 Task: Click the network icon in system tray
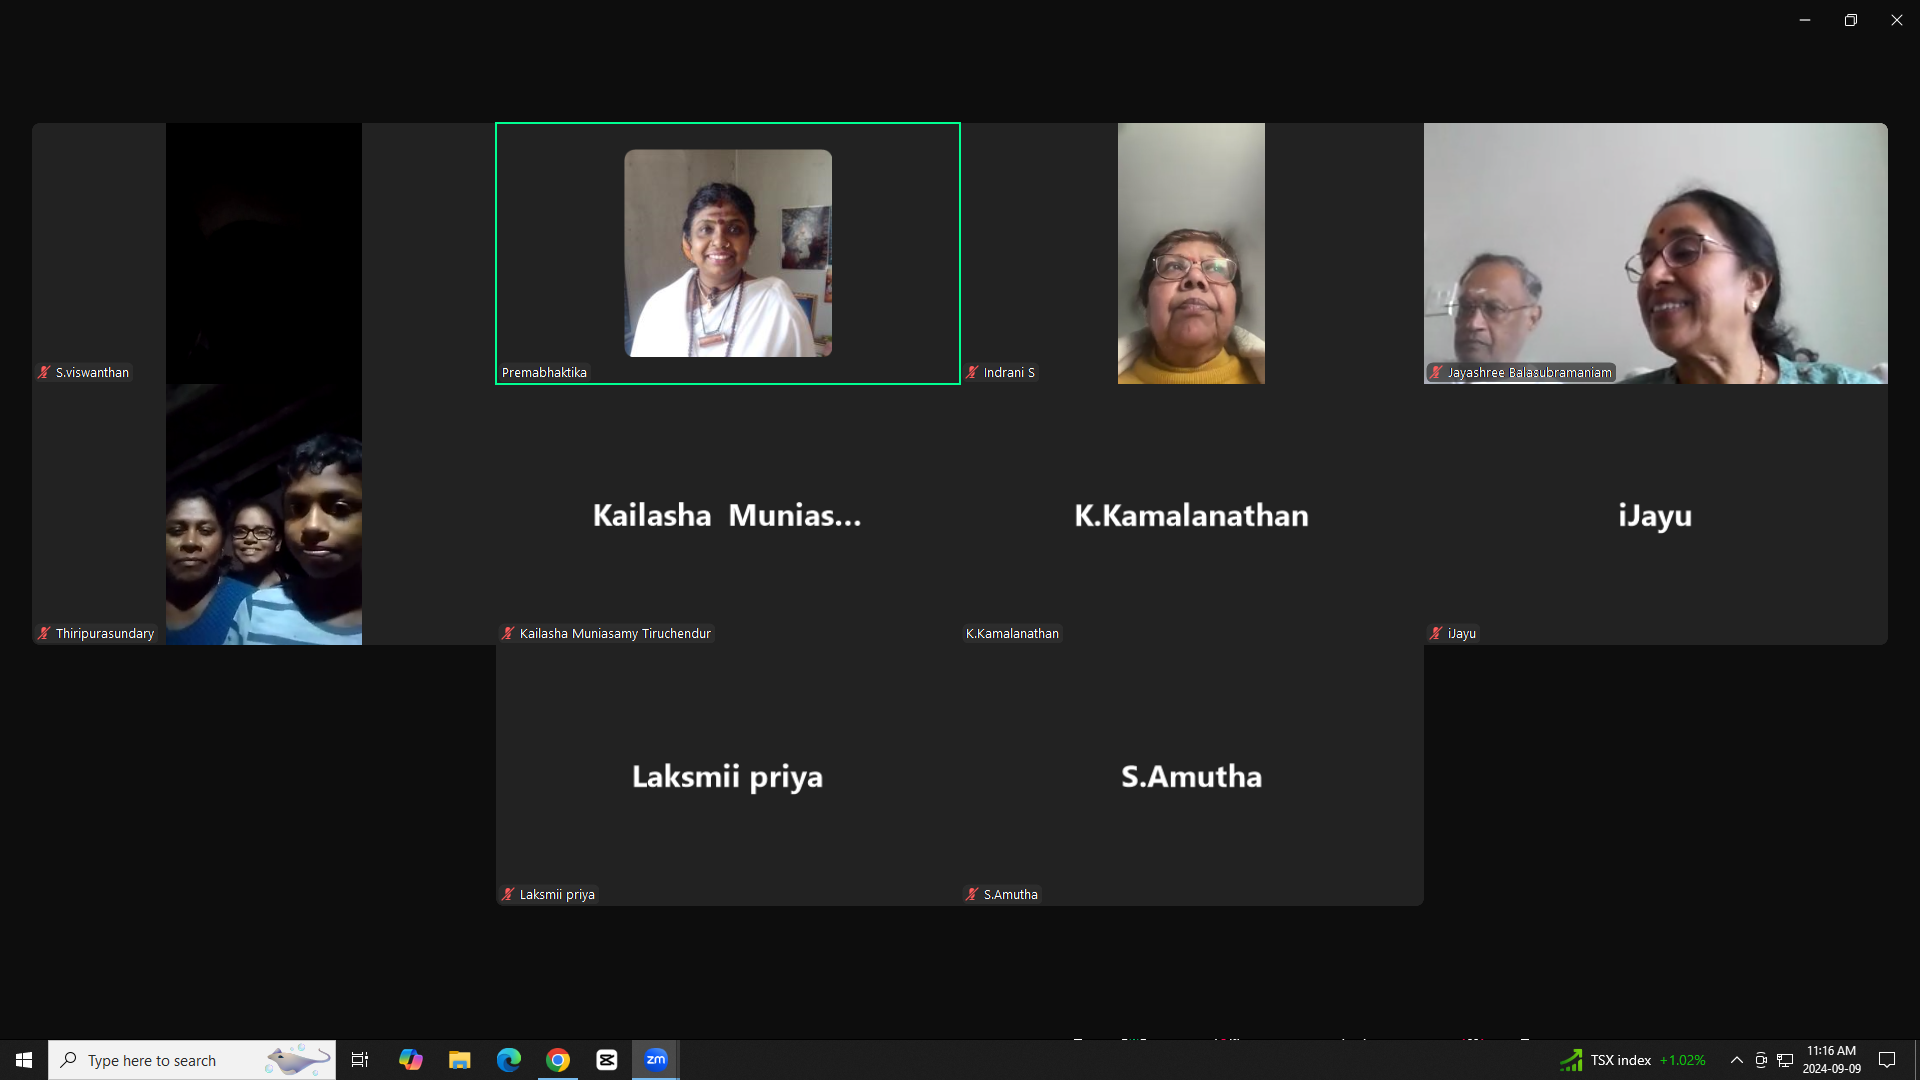coord(1785,1060)
